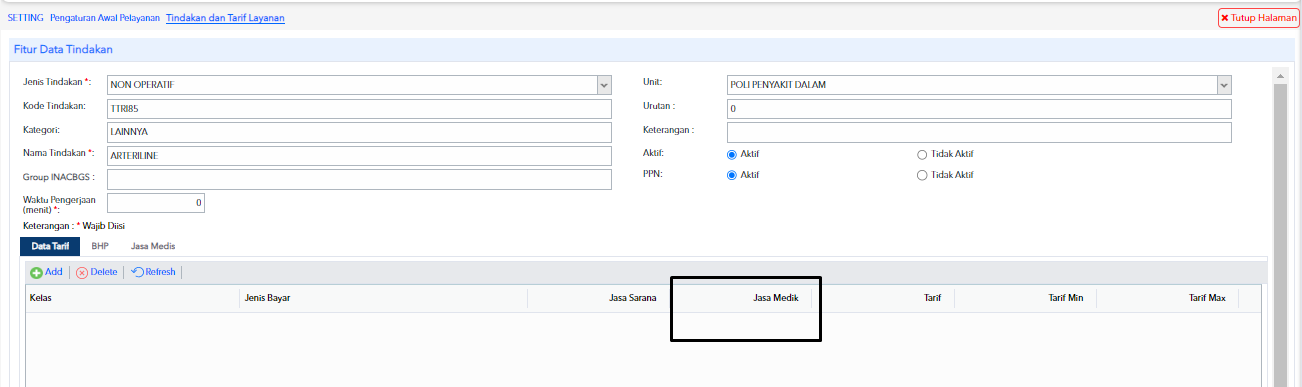Click the Tarif Min column header
The image size is (1302, 387).
(x=1026, y=298)
